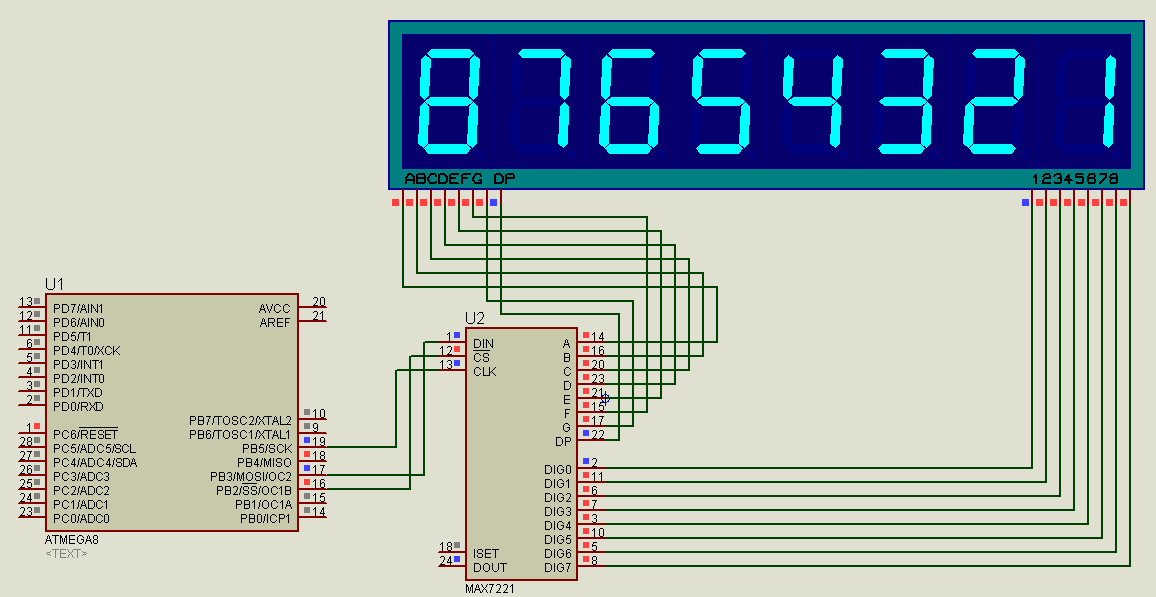Click the PC6/RESET pin label
This screenshot has height=597, width=1156.
(86, 434)
